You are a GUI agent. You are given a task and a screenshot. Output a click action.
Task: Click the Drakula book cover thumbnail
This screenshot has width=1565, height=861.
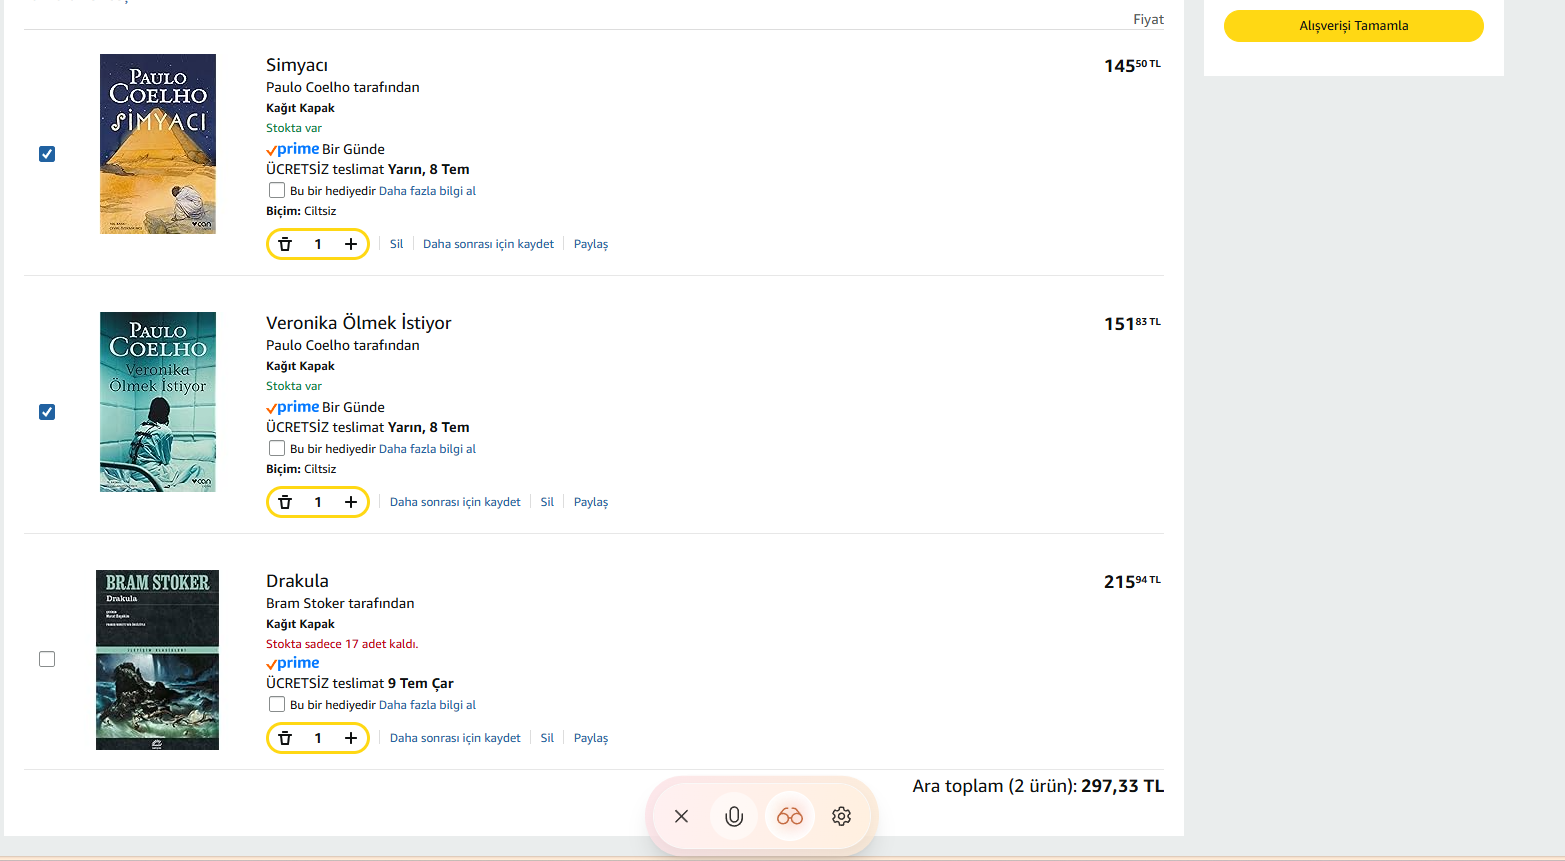157,660
